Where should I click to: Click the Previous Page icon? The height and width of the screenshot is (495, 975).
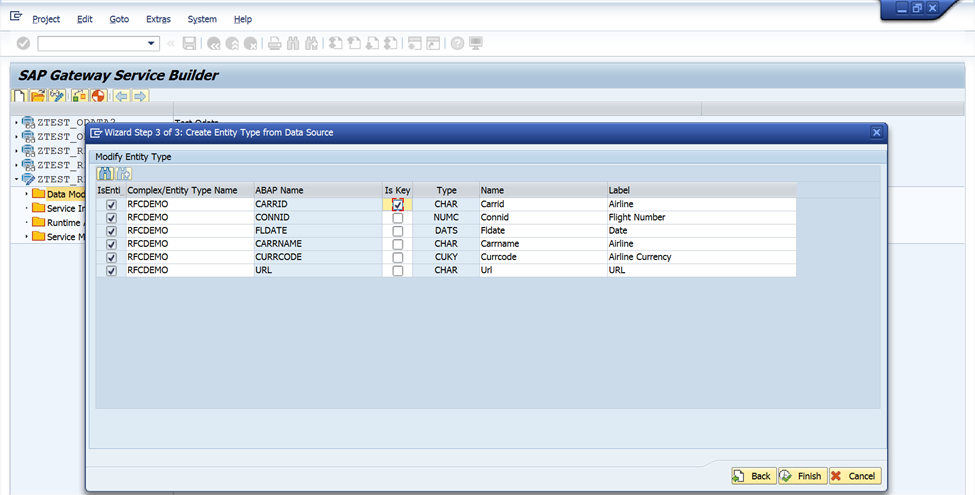[354, 44]
